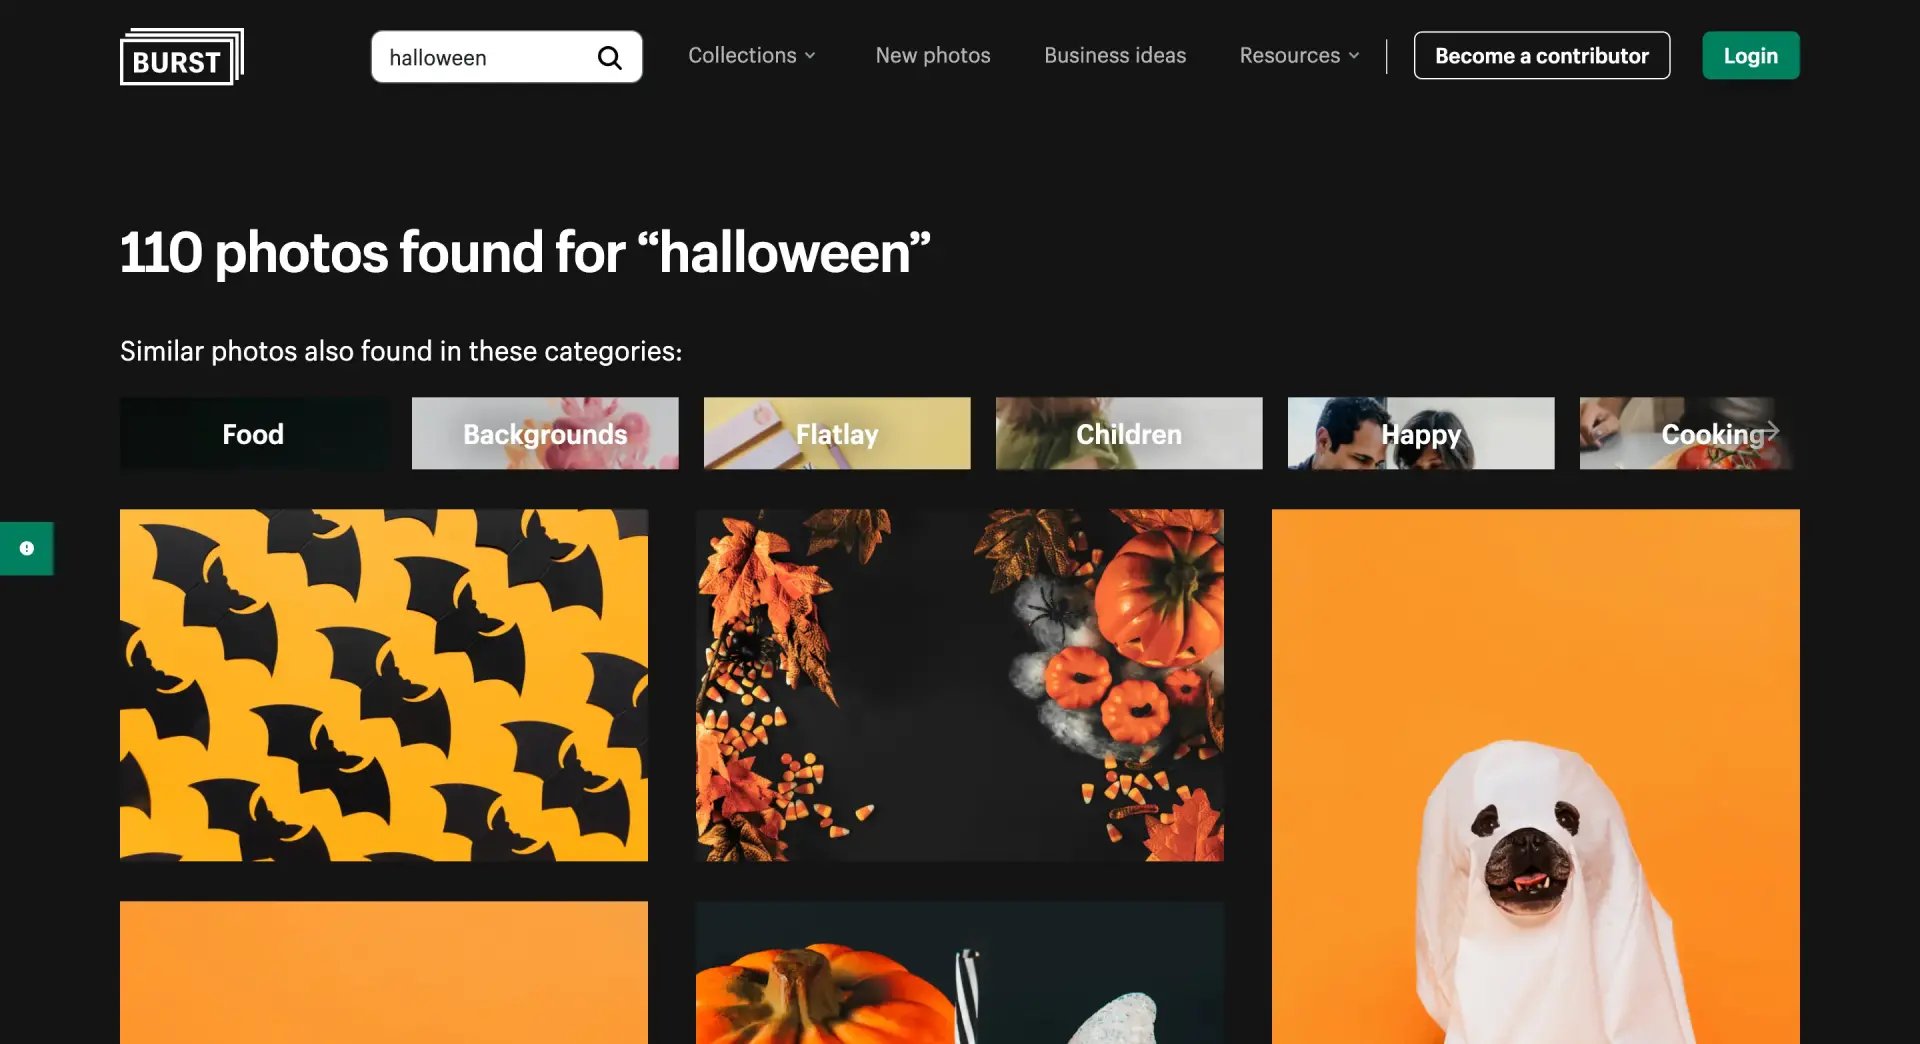This screenshot has width=1920, height=1044.
Task: Submit search with the magnifier icon
Action: (609, 58)
